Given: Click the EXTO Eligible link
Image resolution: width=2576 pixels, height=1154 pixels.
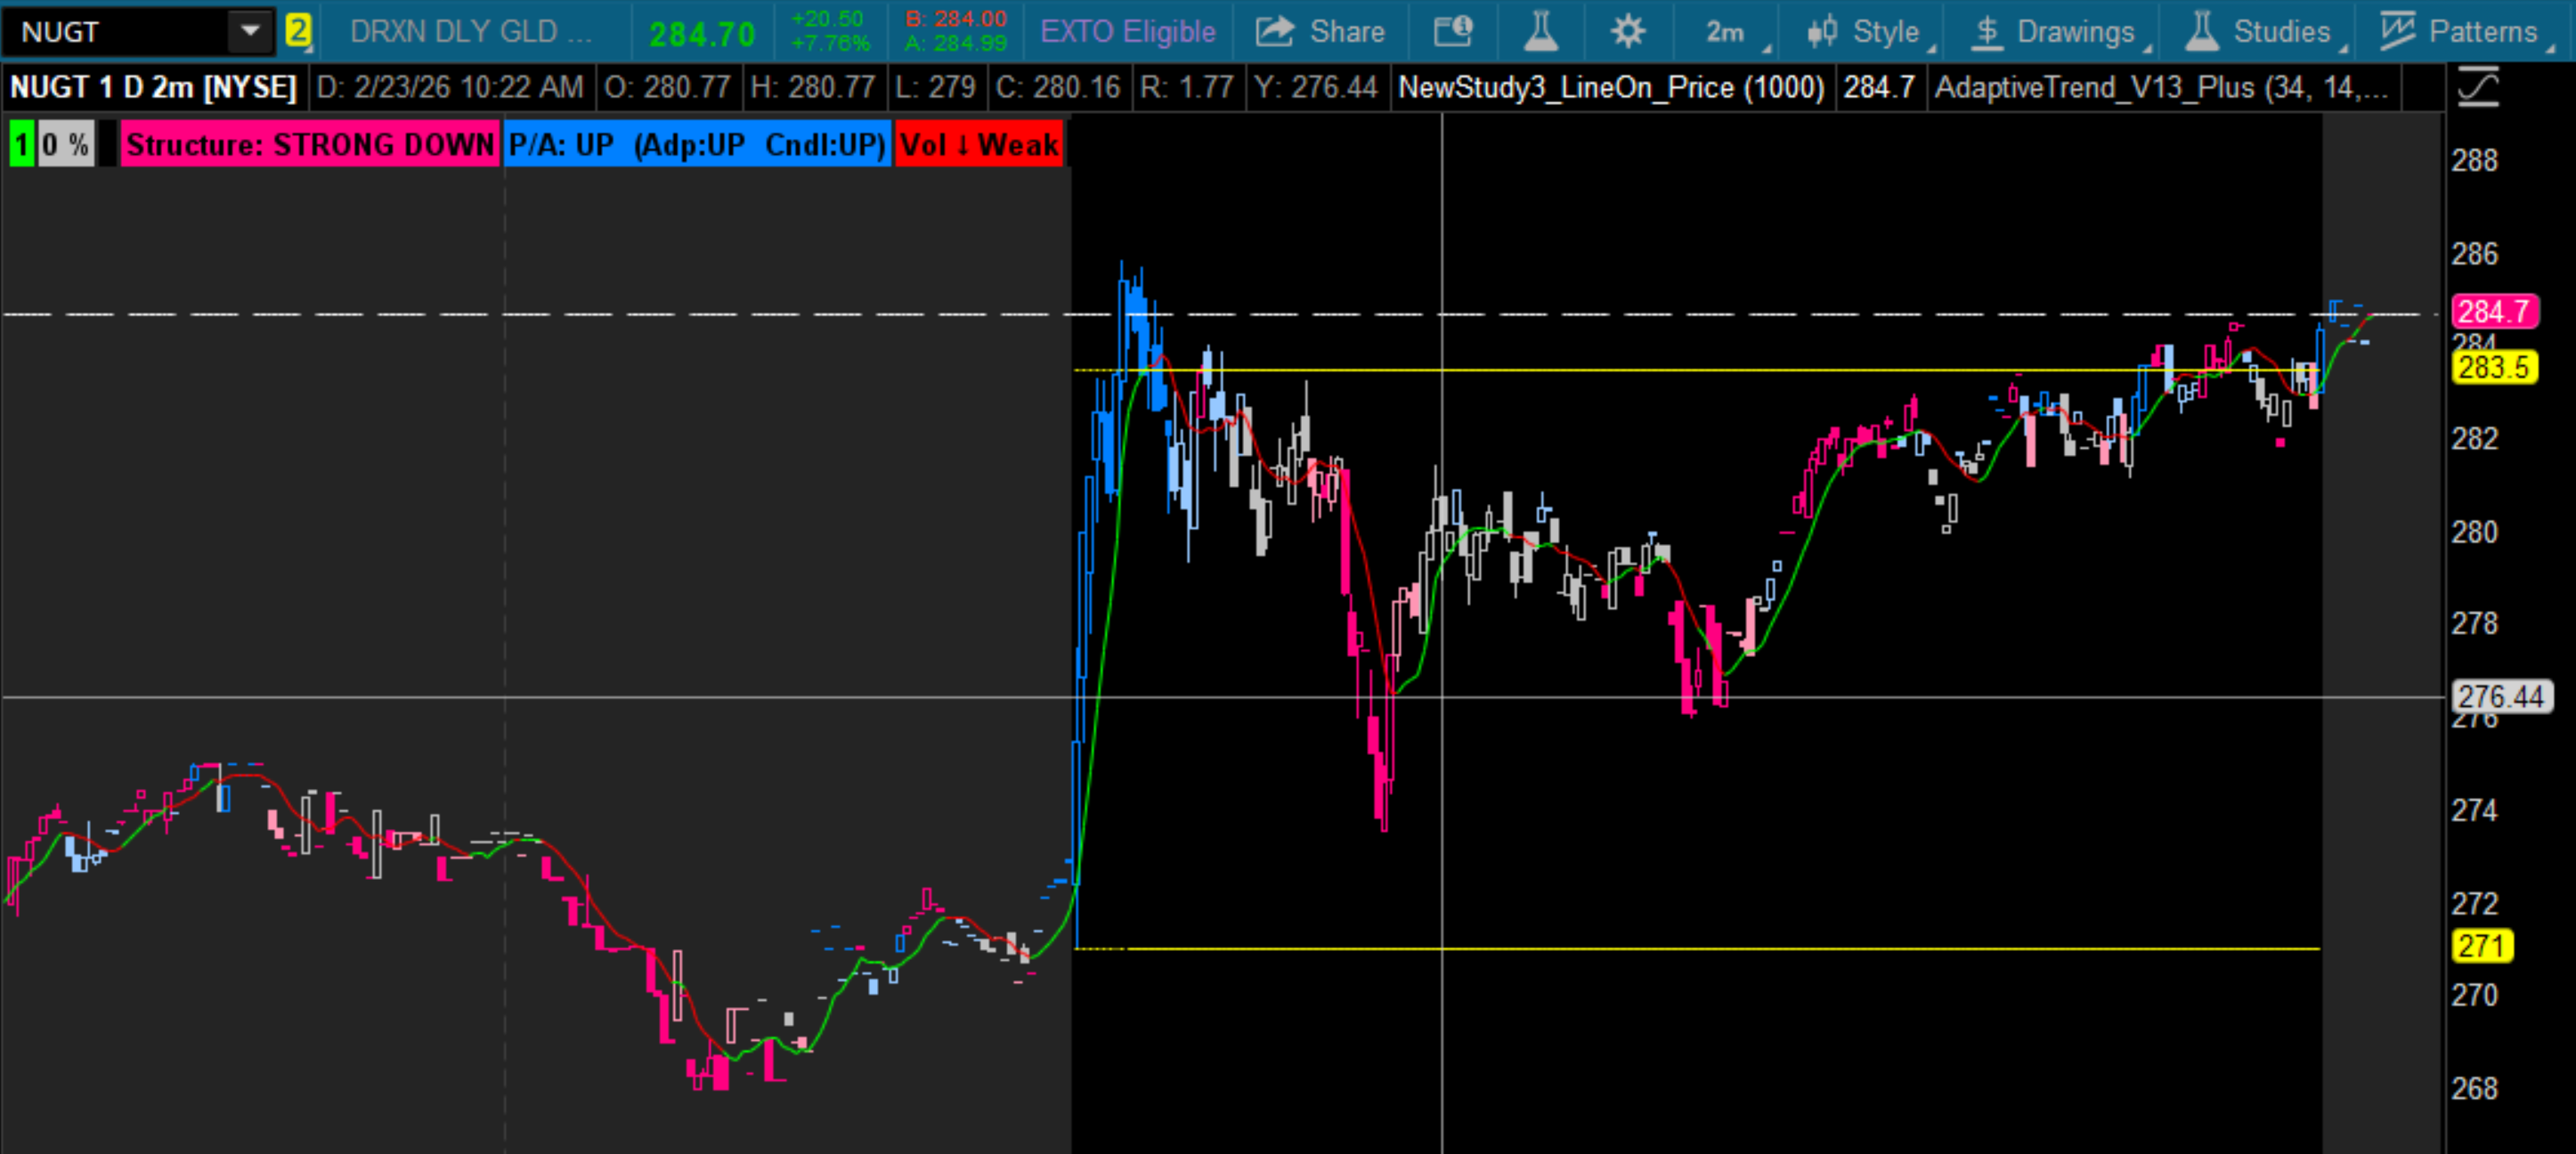Looking at the screenshot, I should [1127, 32].
